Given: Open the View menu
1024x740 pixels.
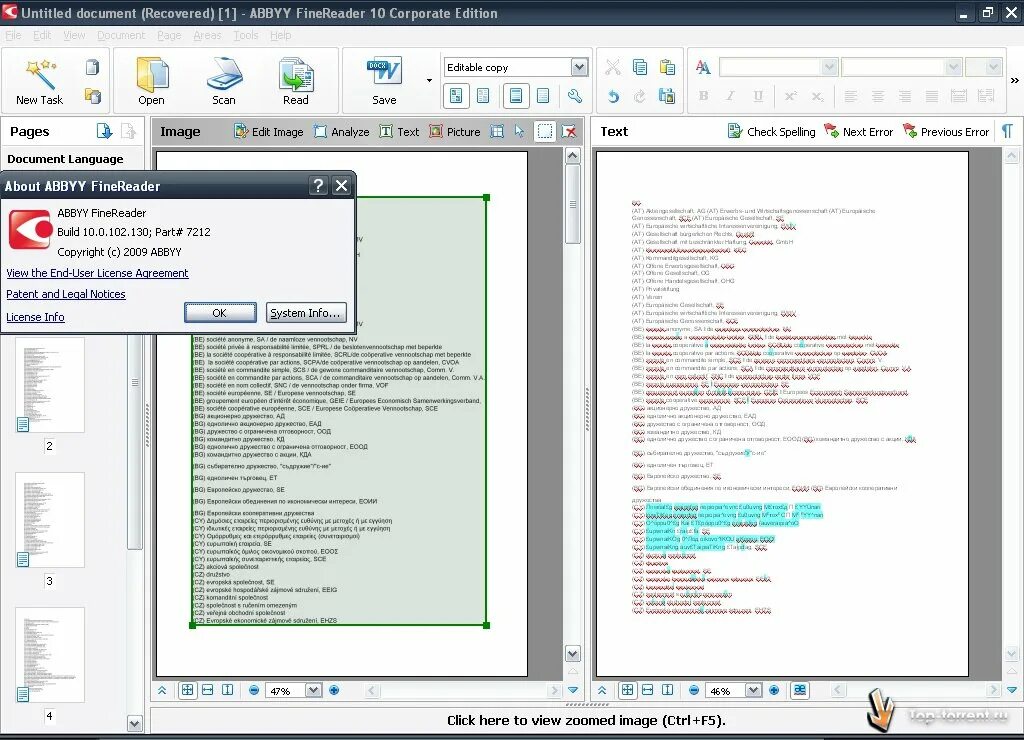Looking at the screenshot, I should point(74,35).
